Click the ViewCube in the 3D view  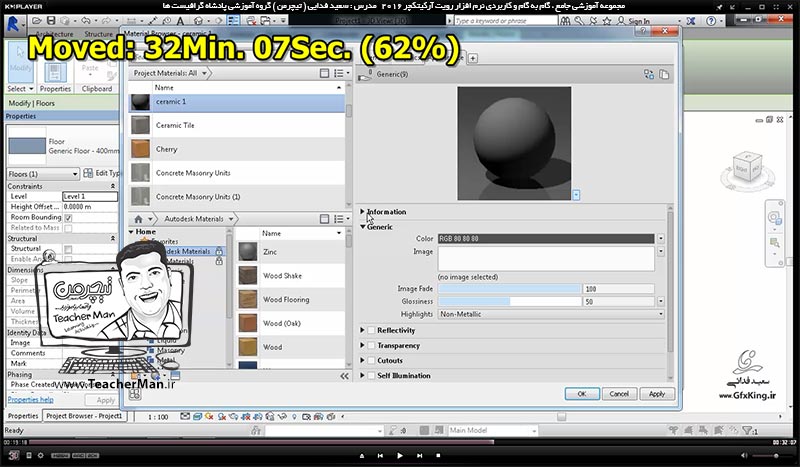(x=748, y=168)
